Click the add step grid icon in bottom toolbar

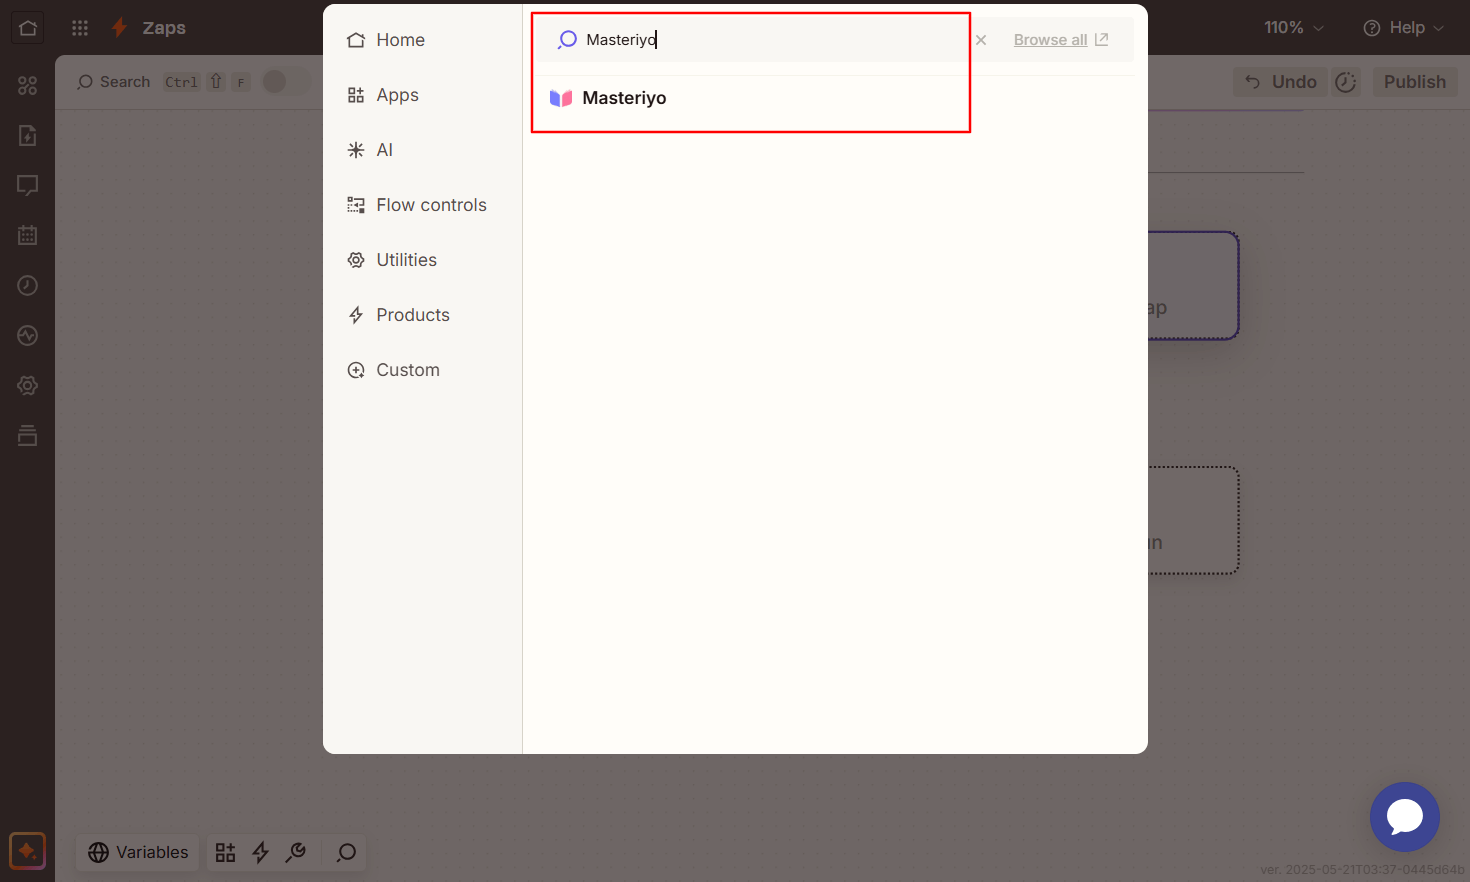[x=226, y=852]
